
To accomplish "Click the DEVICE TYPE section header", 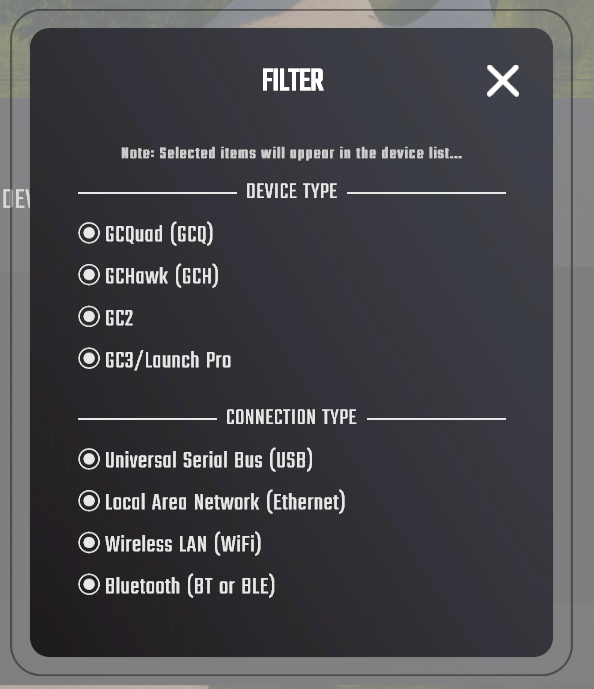I will pos(292,191).
